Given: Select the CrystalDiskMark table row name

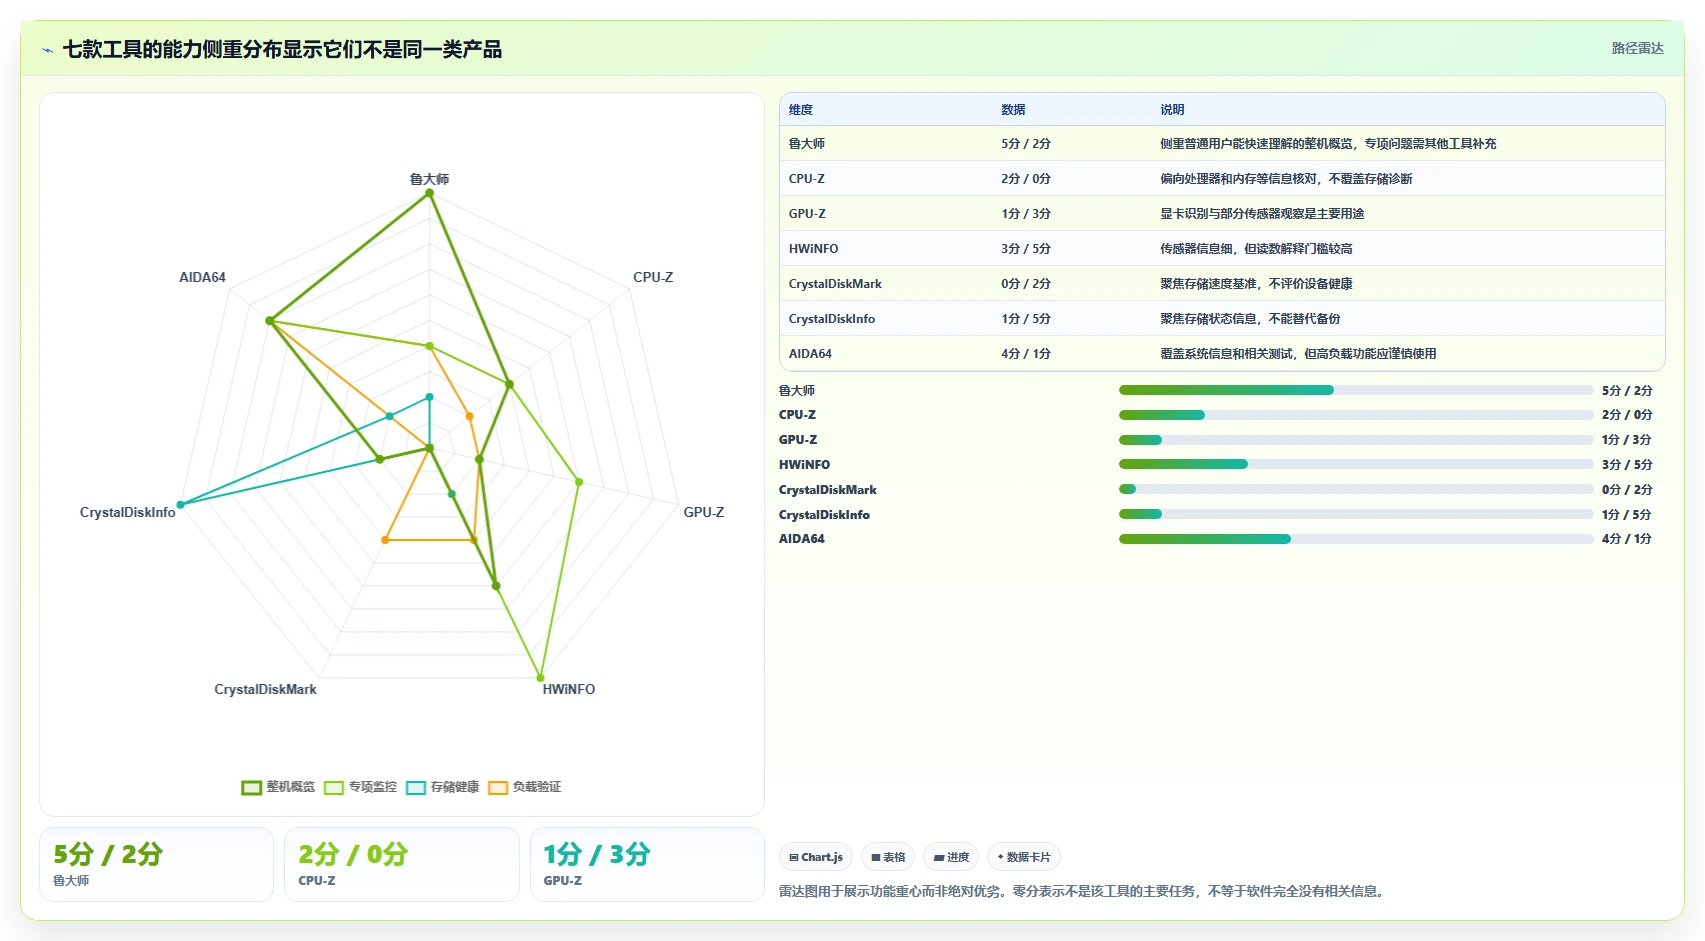Looking at the screenshot, I should tap(835, 284).
